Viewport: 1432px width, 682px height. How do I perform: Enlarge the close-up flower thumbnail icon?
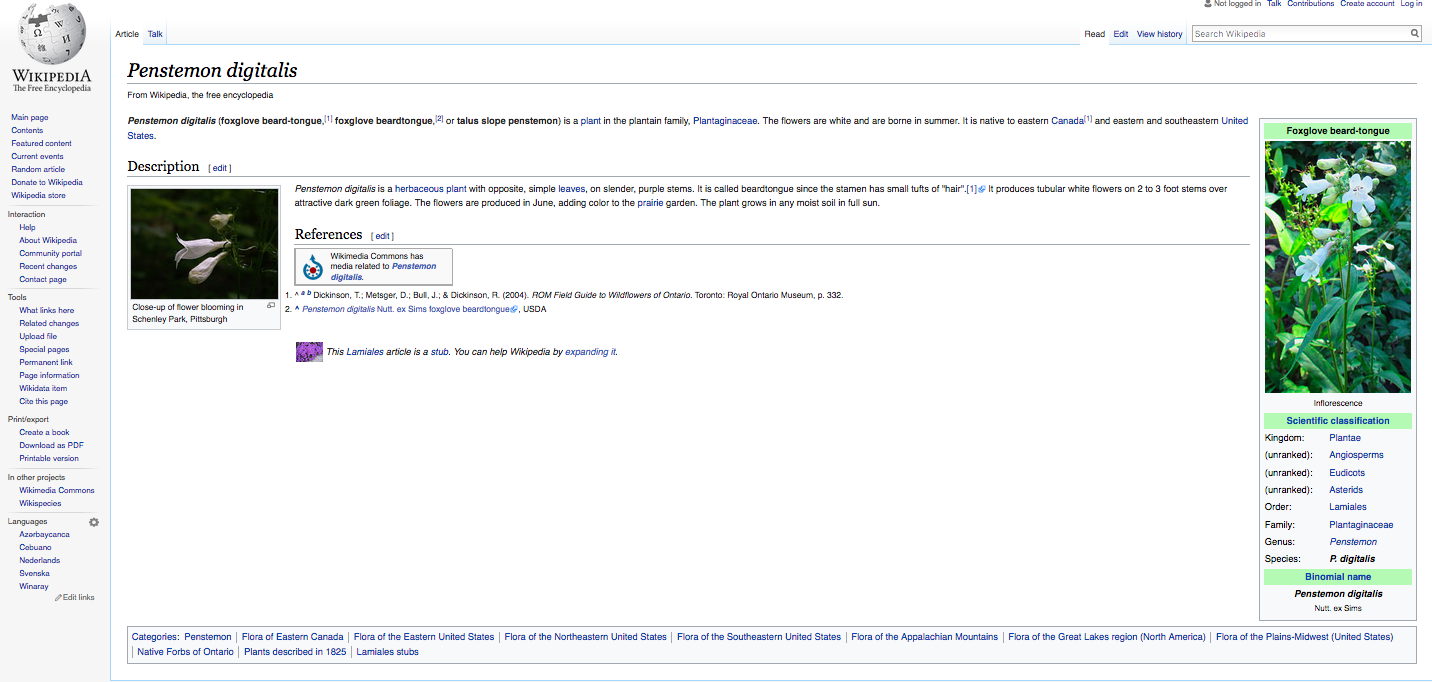click(271, 306)
